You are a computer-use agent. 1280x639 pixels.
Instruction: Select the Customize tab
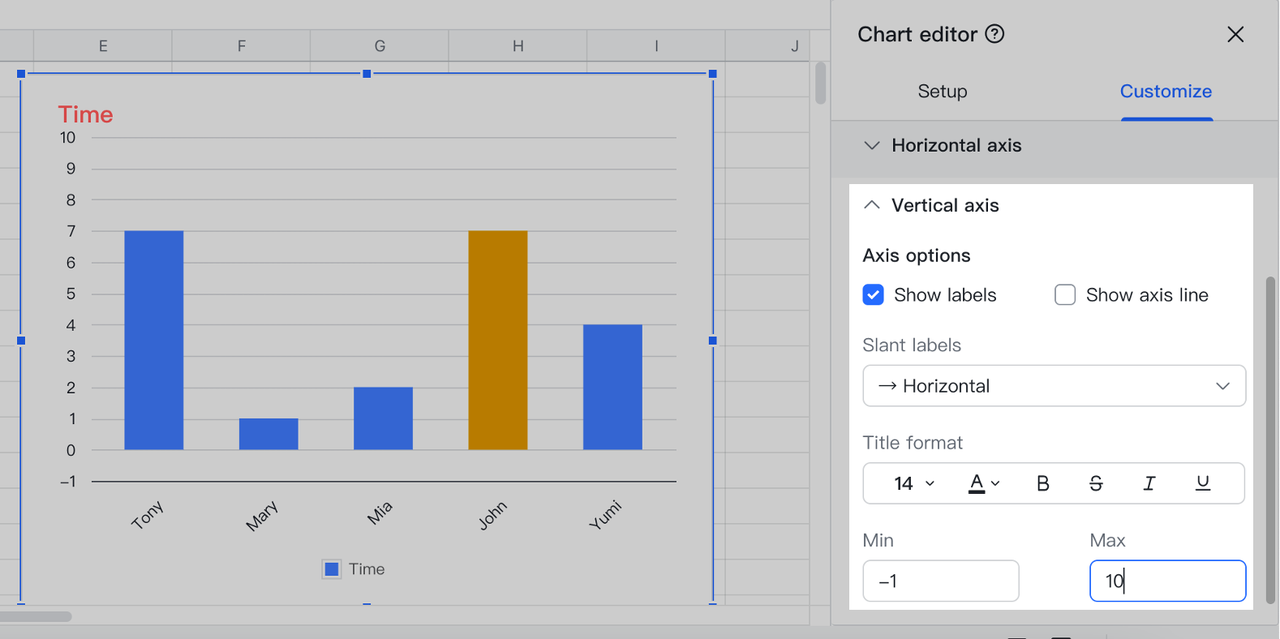[x=1166, y=91]
